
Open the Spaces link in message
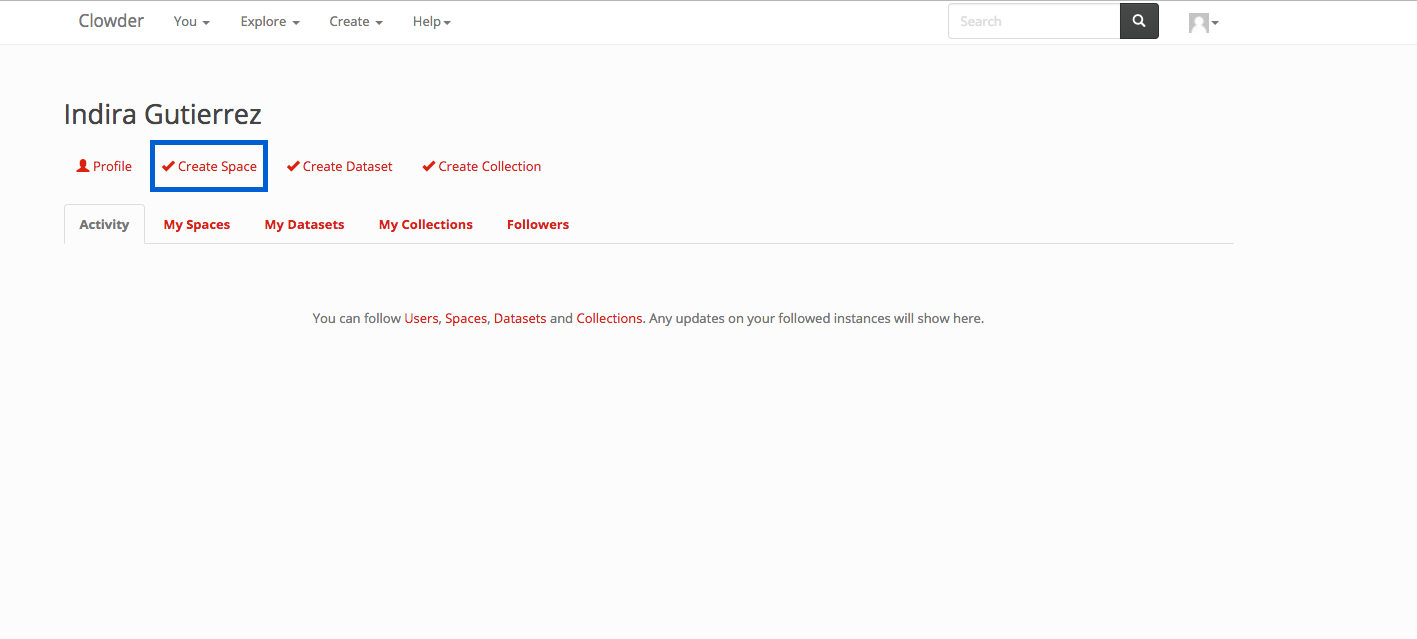(x=465, y=318)
